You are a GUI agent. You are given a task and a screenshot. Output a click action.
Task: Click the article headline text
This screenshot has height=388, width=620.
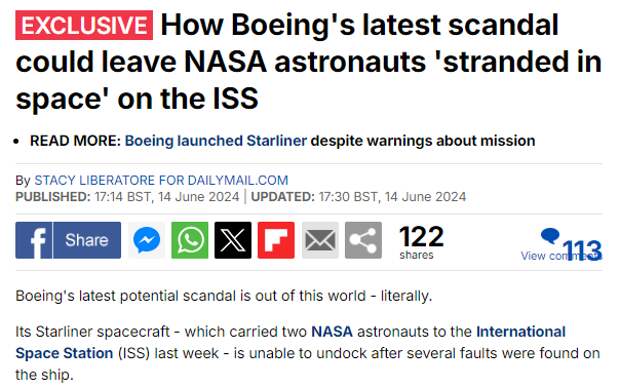(x=308, y=62)
